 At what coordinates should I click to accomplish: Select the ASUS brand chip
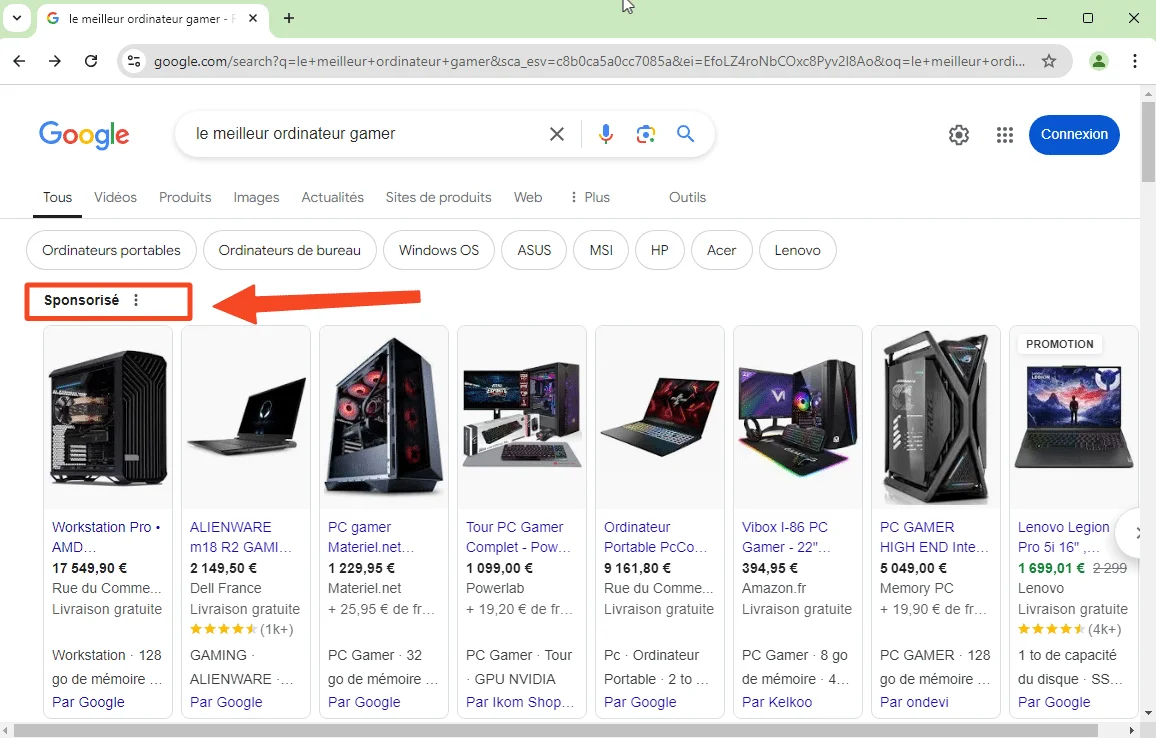tap(535, 250)
